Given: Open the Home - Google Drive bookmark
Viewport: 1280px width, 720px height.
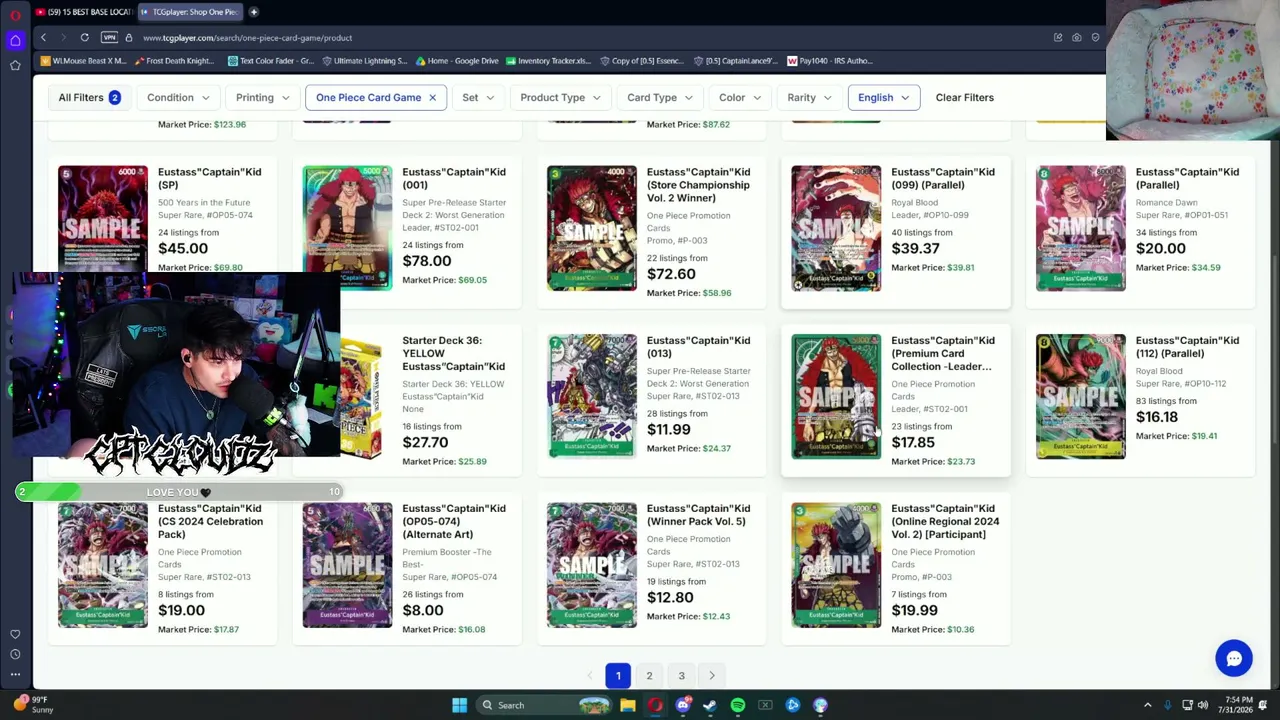Looking at the screenshot, I should 456,61.
